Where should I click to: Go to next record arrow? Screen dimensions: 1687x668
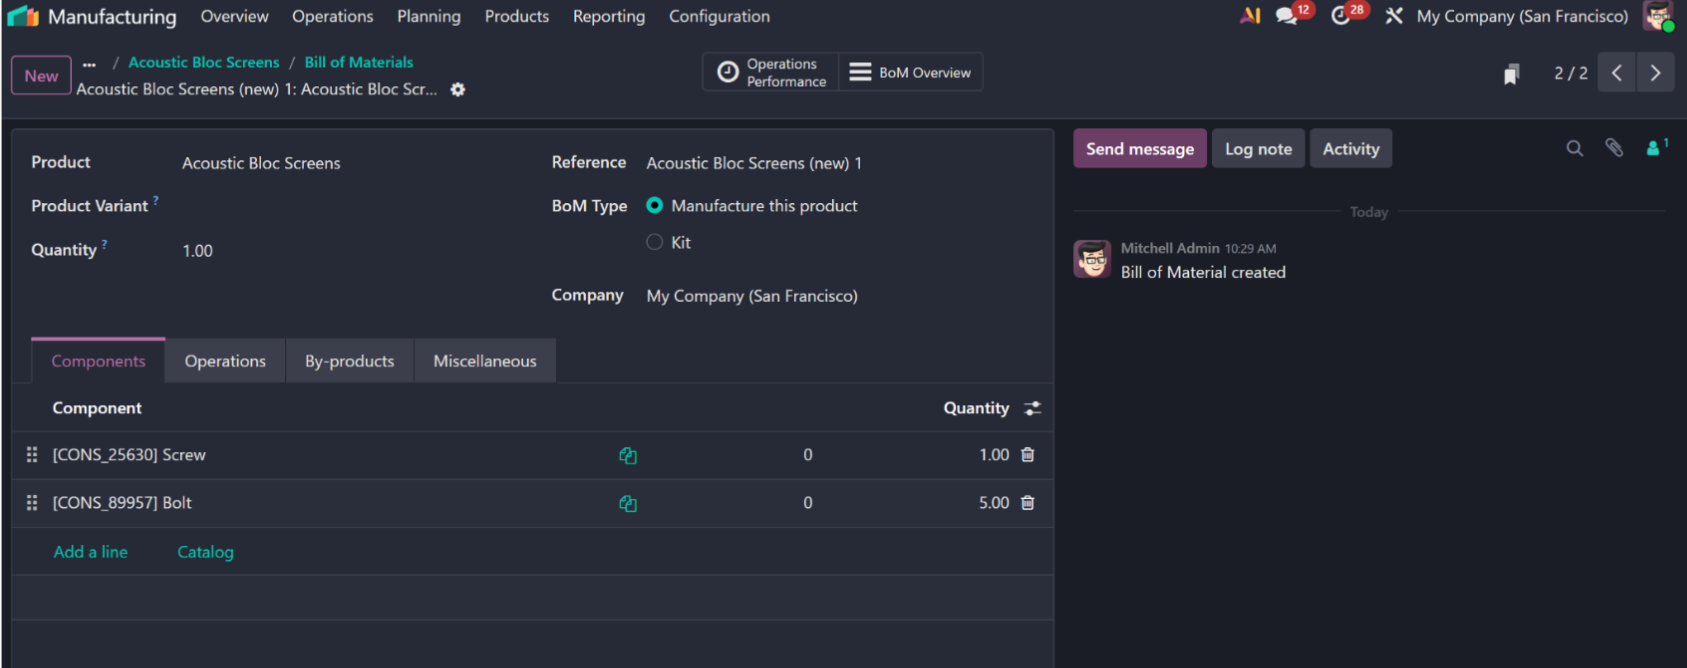pyautogui.click(x=1655, y=73)
